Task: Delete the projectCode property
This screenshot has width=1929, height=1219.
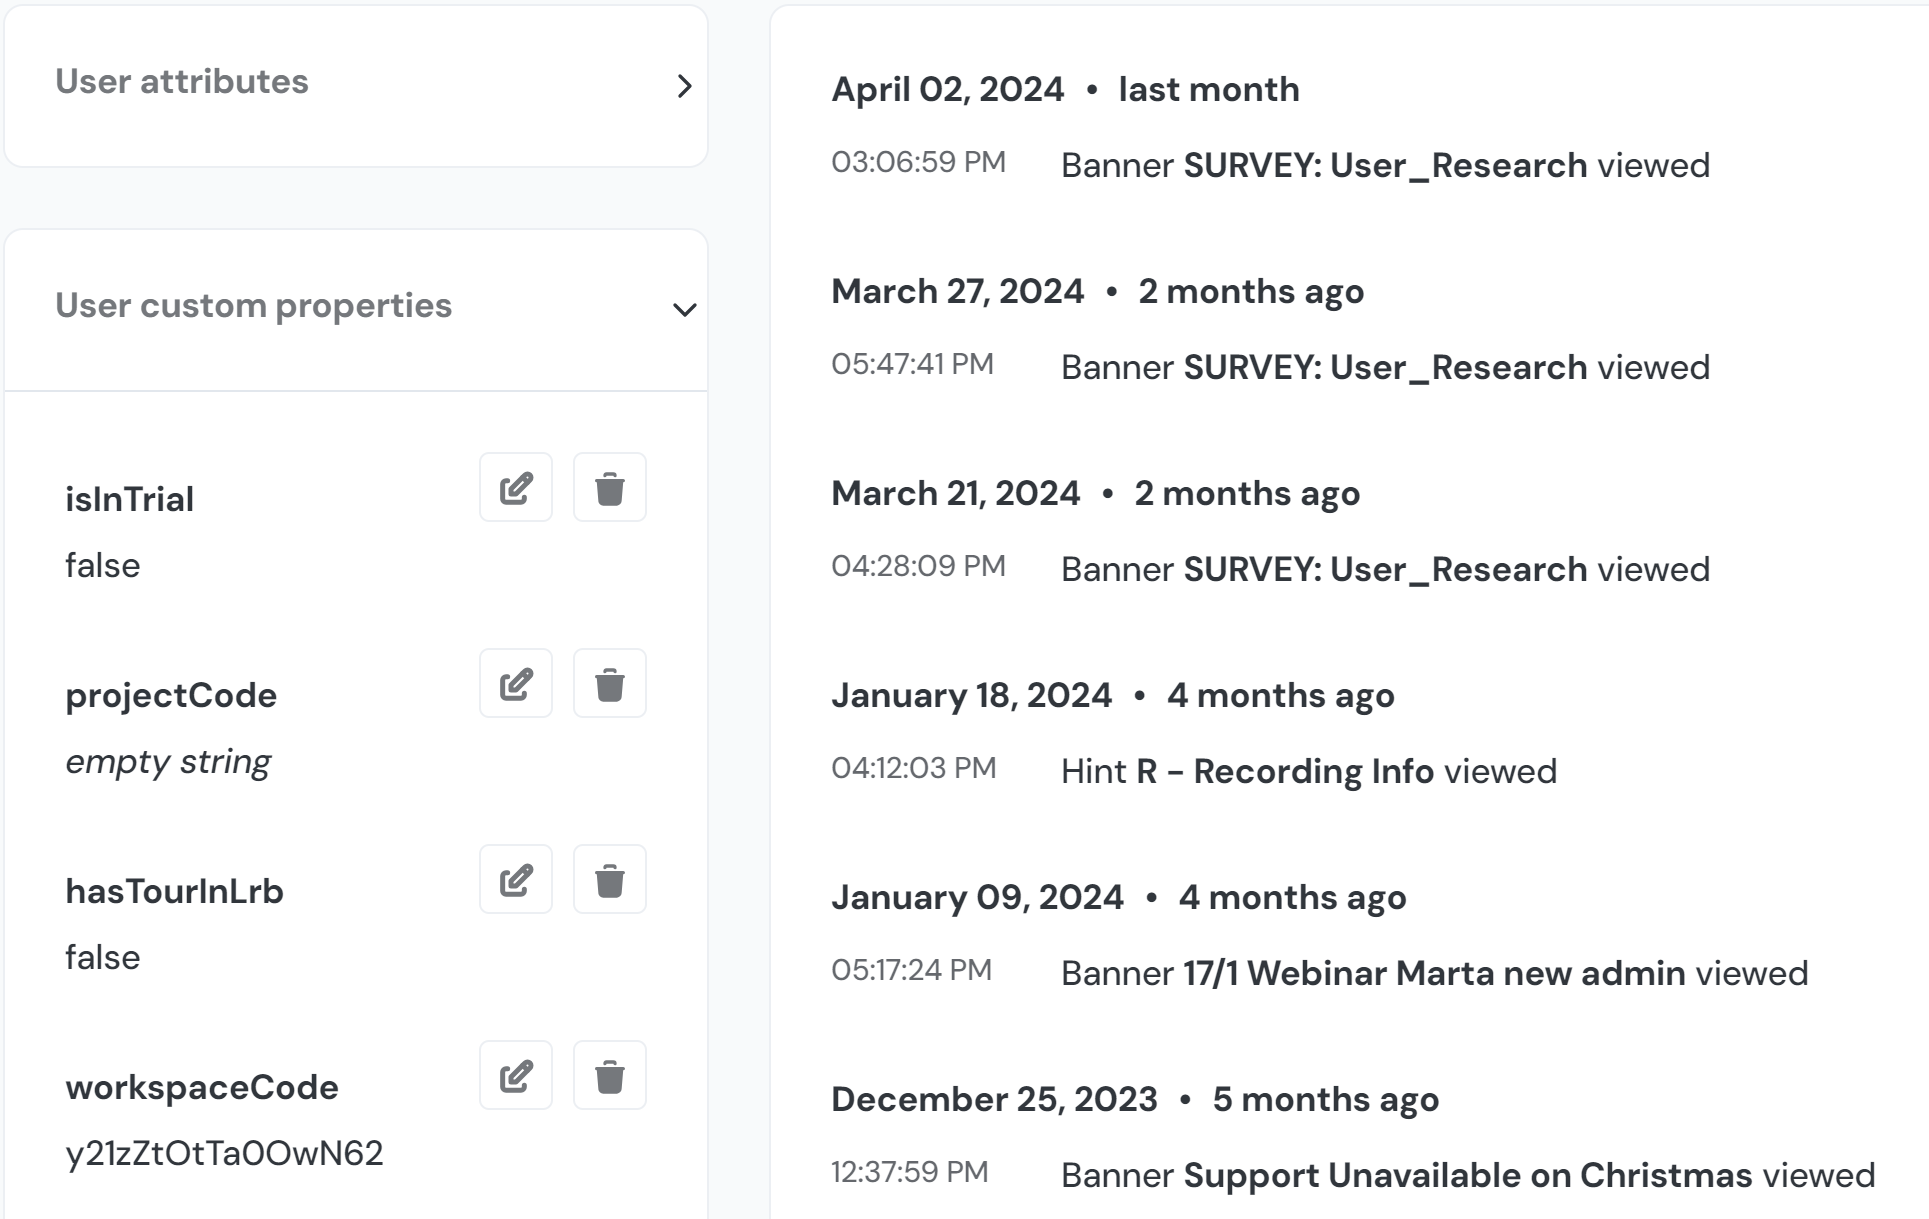Action: pos(610,684)
